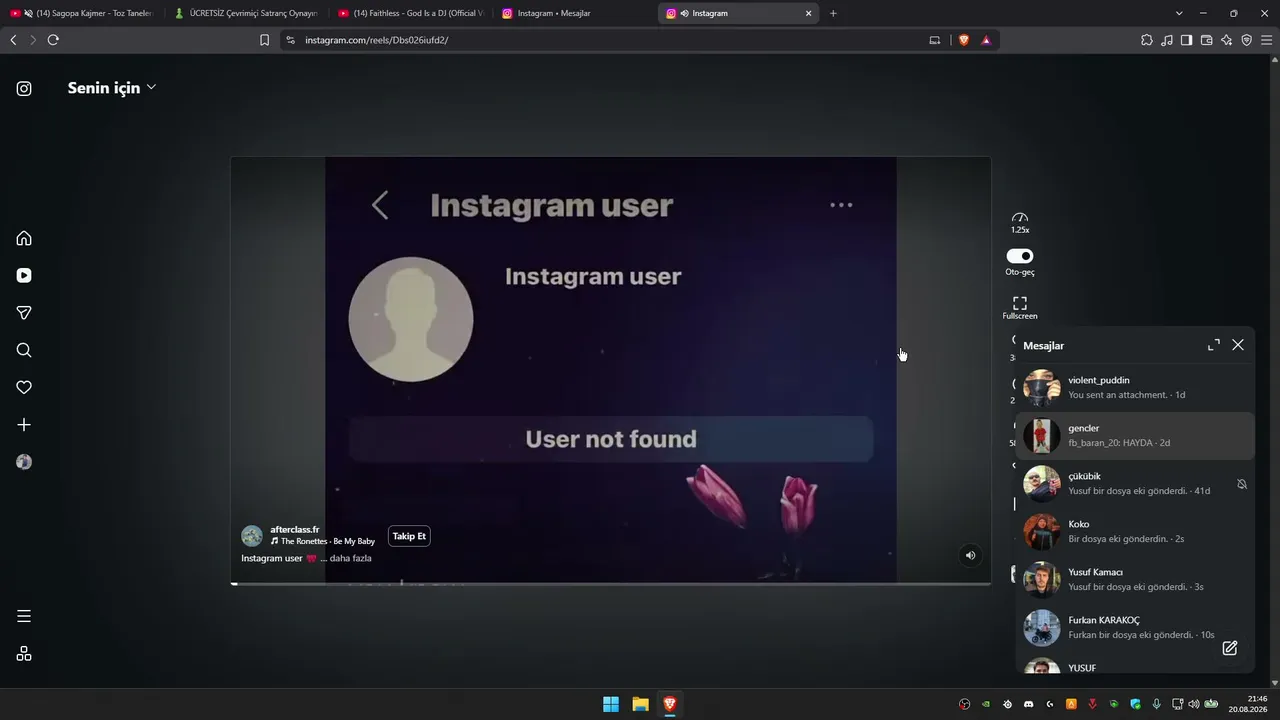Toggle the browser sidebar panel
This screenshot has width=1280, height=720.
click(1186, 40)
